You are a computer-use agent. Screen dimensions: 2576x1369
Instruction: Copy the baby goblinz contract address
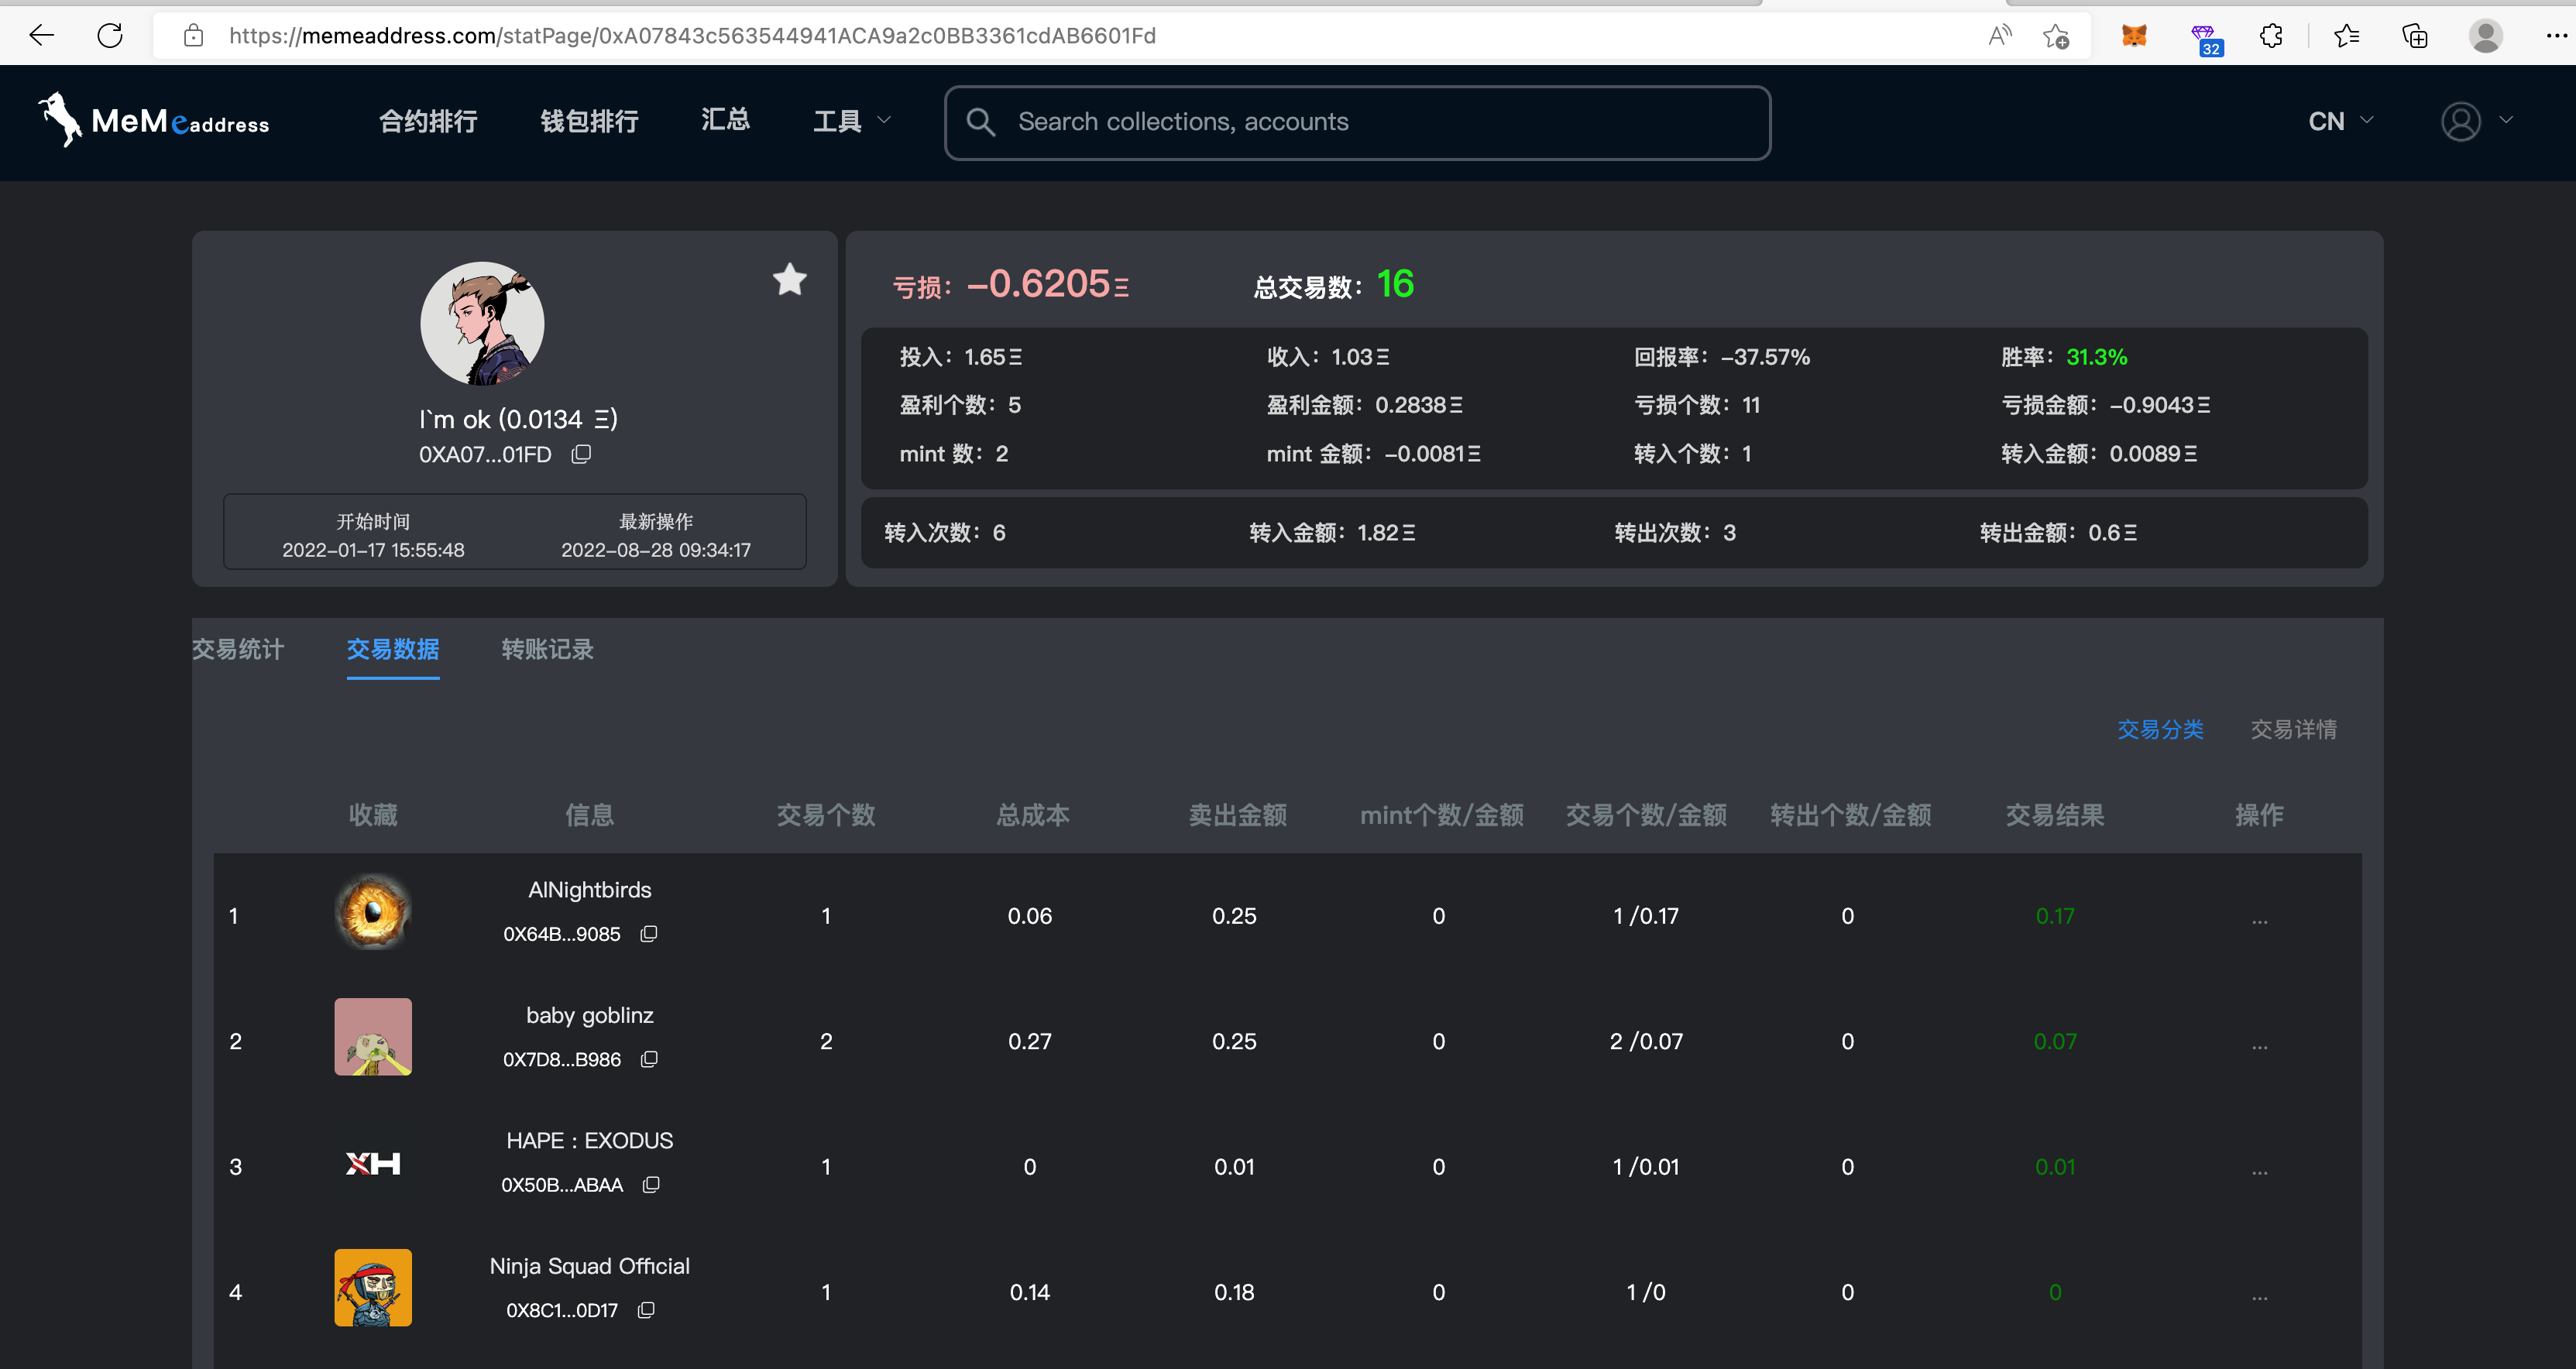click(649, 1059)
